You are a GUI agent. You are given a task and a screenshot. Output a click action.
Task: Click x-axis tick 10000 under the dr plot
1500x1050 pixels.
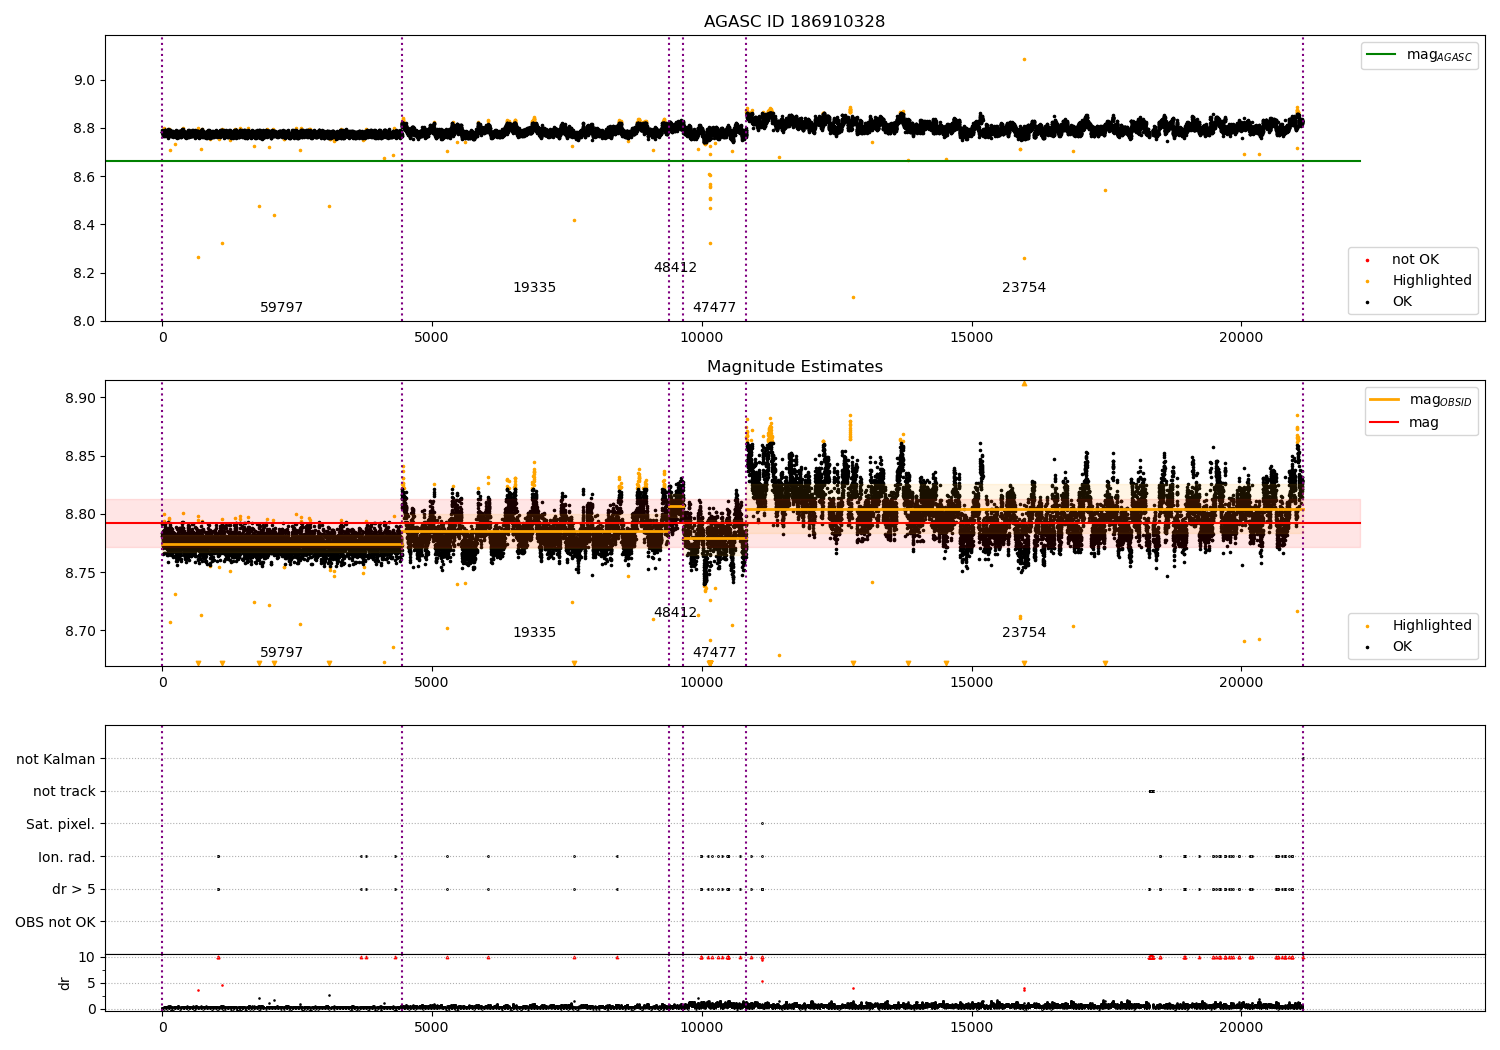pyautogui.click(x=702, y=1027)
